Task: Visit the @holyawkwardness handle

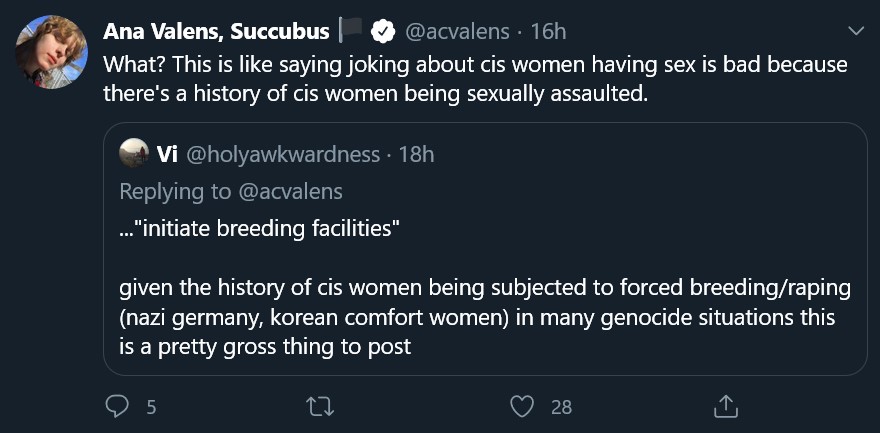Action: click(283, 154)
